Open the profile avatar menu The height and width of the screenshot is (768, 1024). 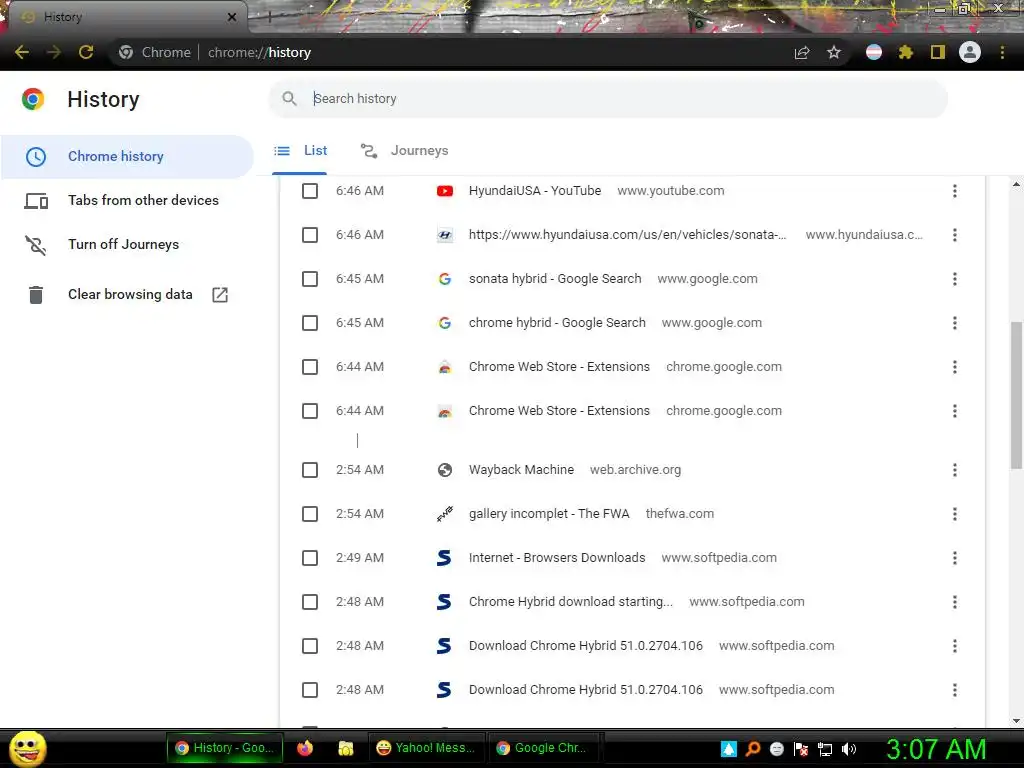[970, 52]
